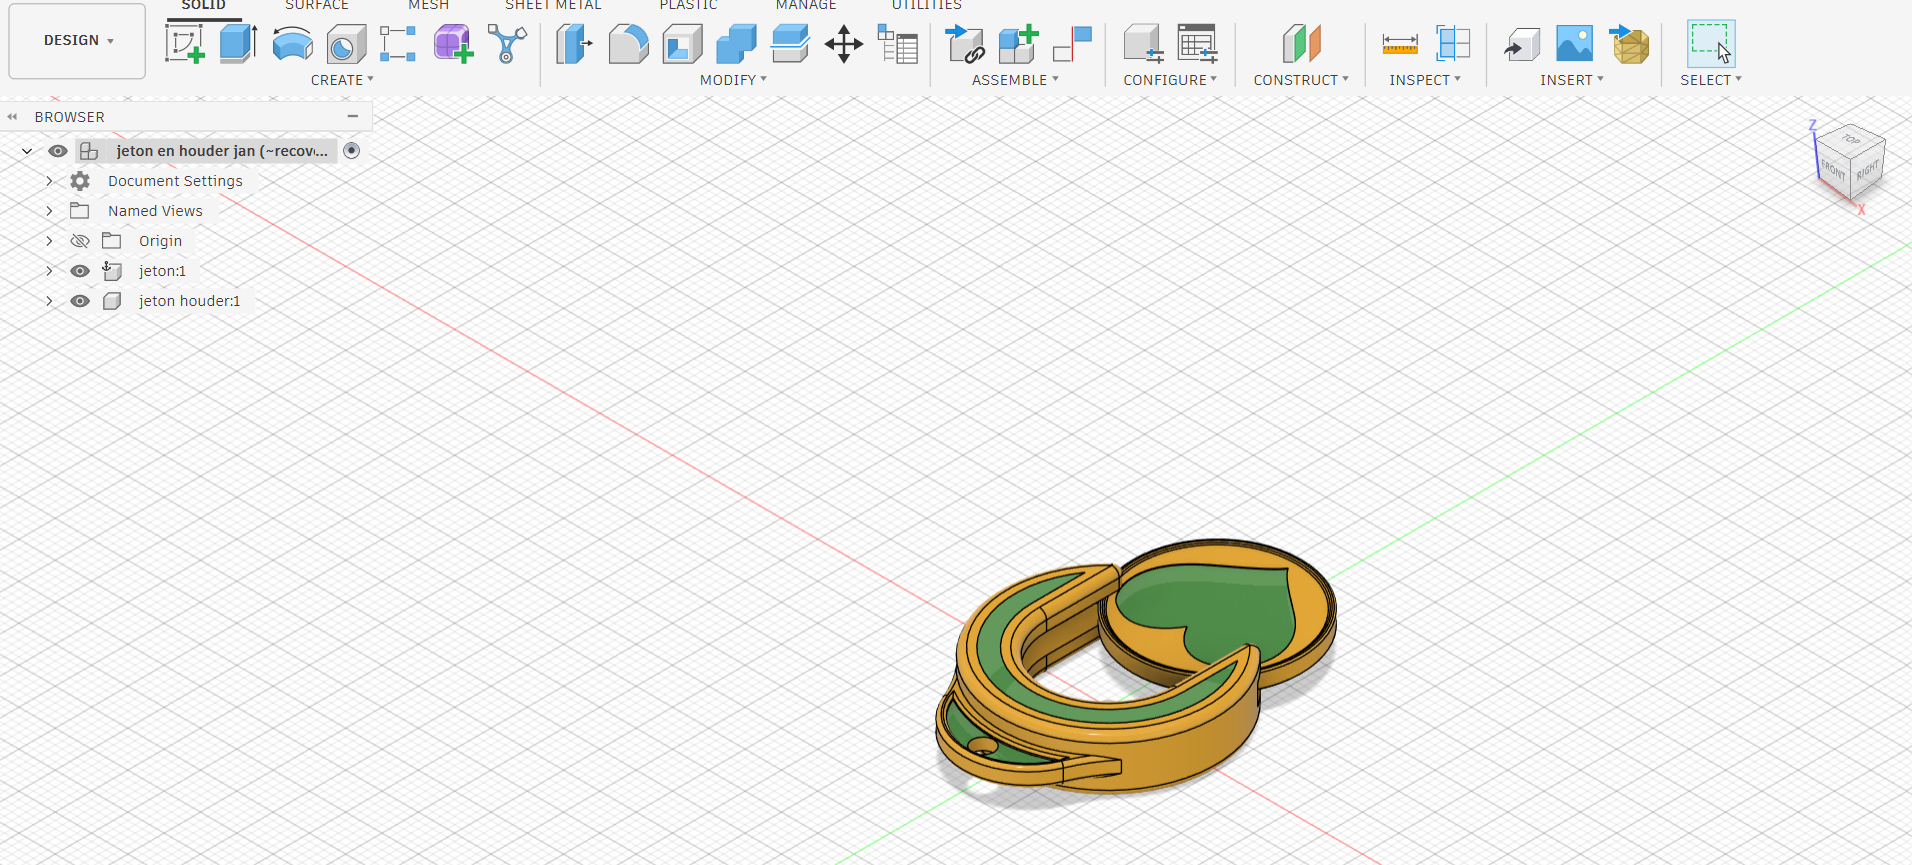The image size is (1912, 865).
Task: Select the Shell tool icon
Action: click(x=682, y=45)
